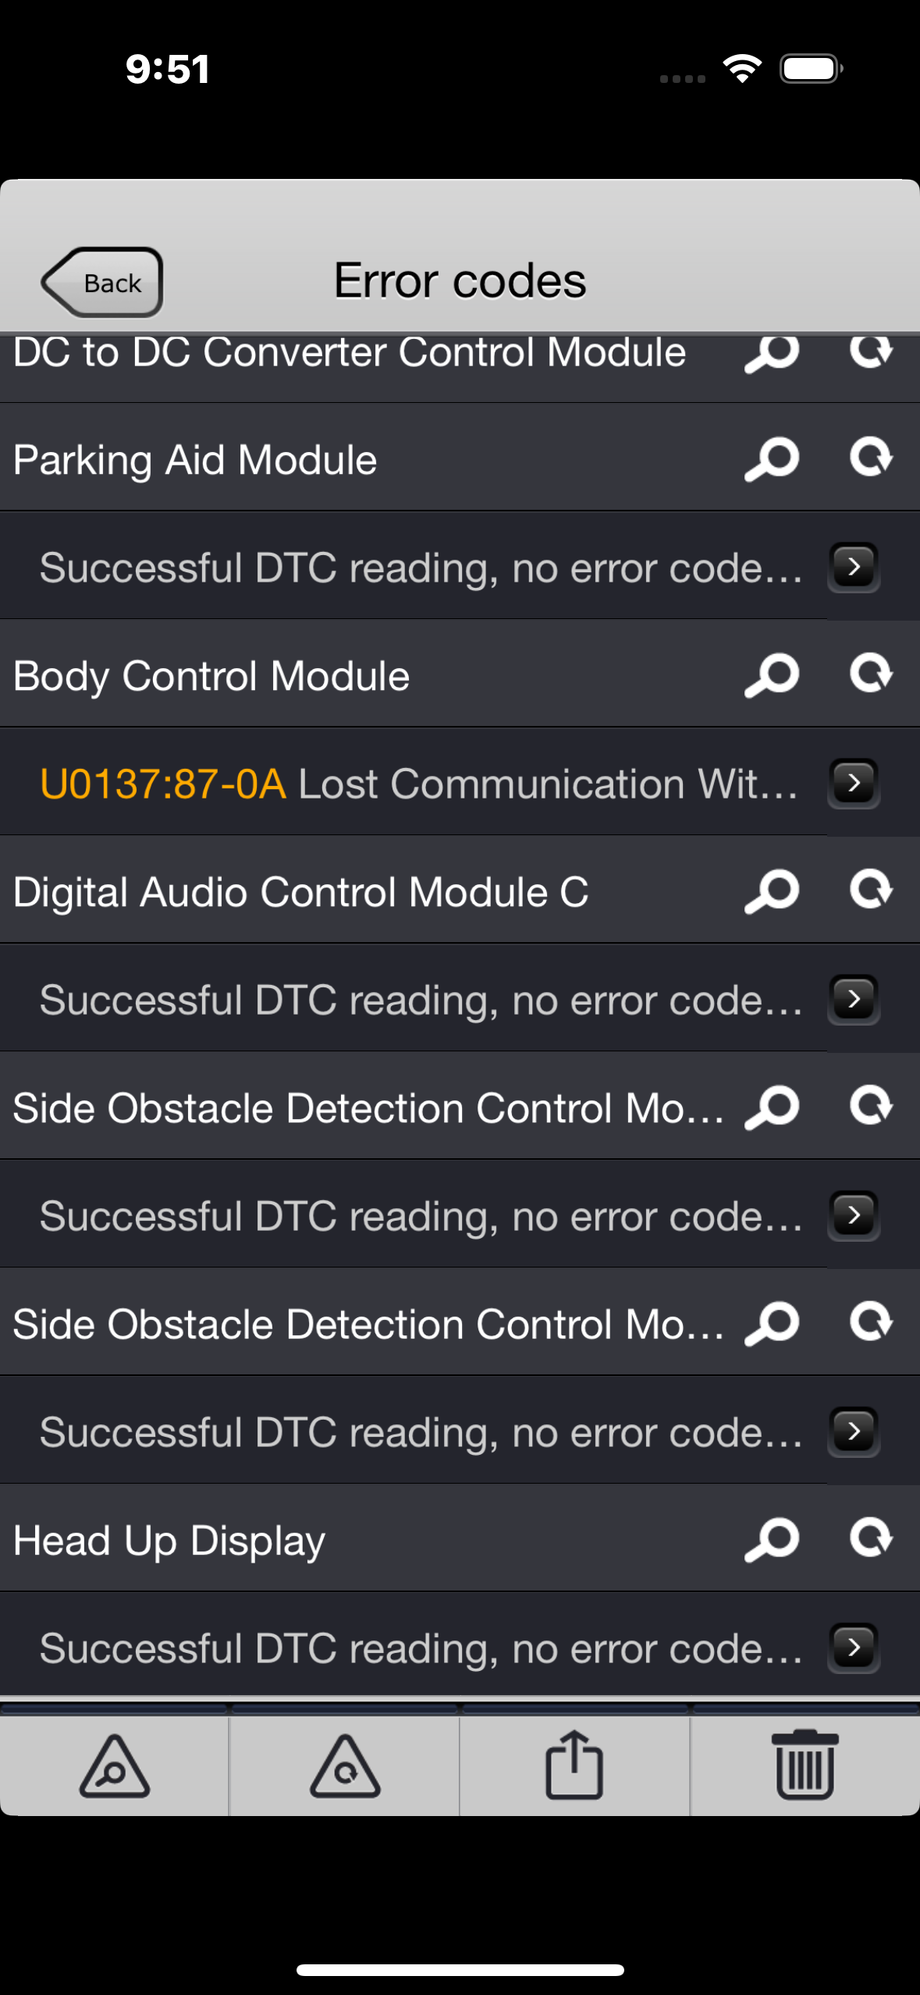
Task: Expand Parking Aid Module result chevron
Action: 854,567
